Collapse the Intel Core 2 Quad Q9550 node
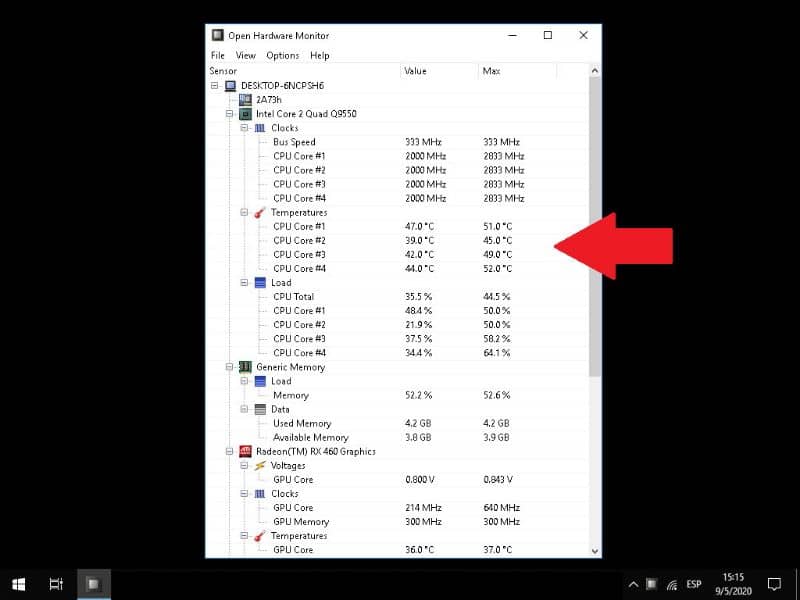Viewport: 800px width, 600px height. [230, 114]
